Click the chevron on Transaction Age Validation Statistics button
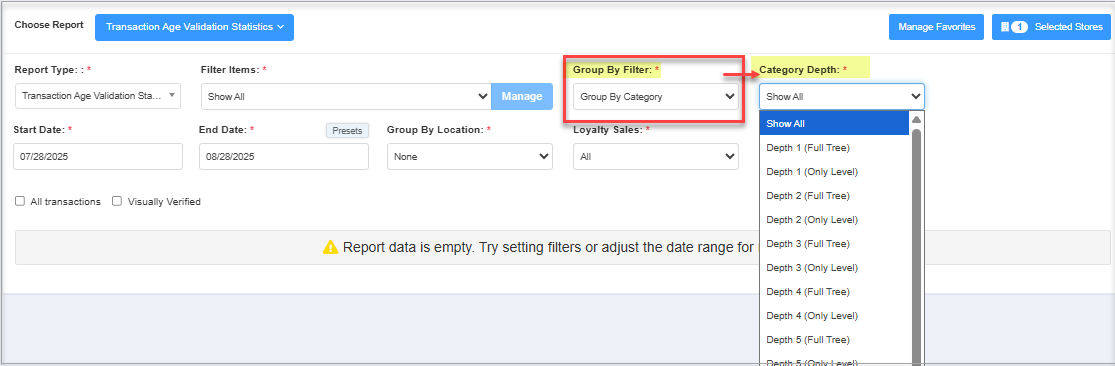Viewport: 1115px width, 366px height. (281, 27)
